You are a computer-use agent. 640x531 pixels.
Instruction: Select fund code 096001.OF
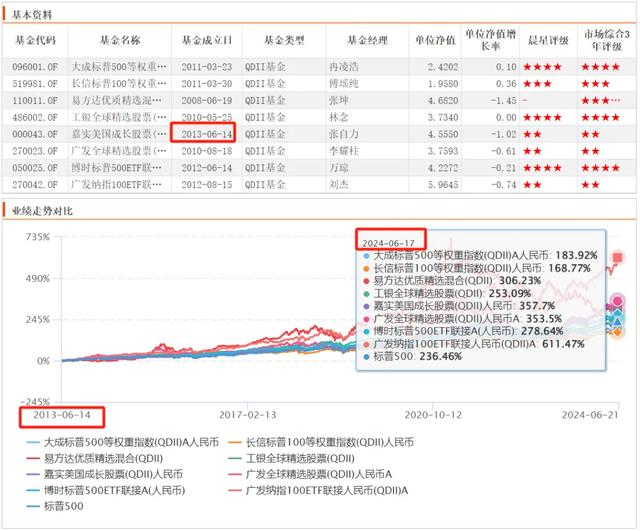pyautogui.click(x=35, y=67)
